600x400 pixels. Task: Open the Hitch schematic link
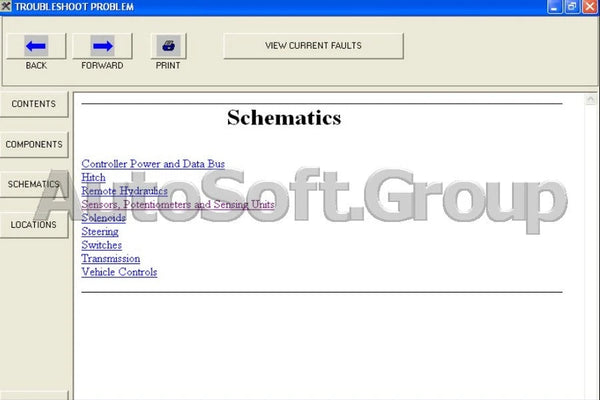click(93, 177)
